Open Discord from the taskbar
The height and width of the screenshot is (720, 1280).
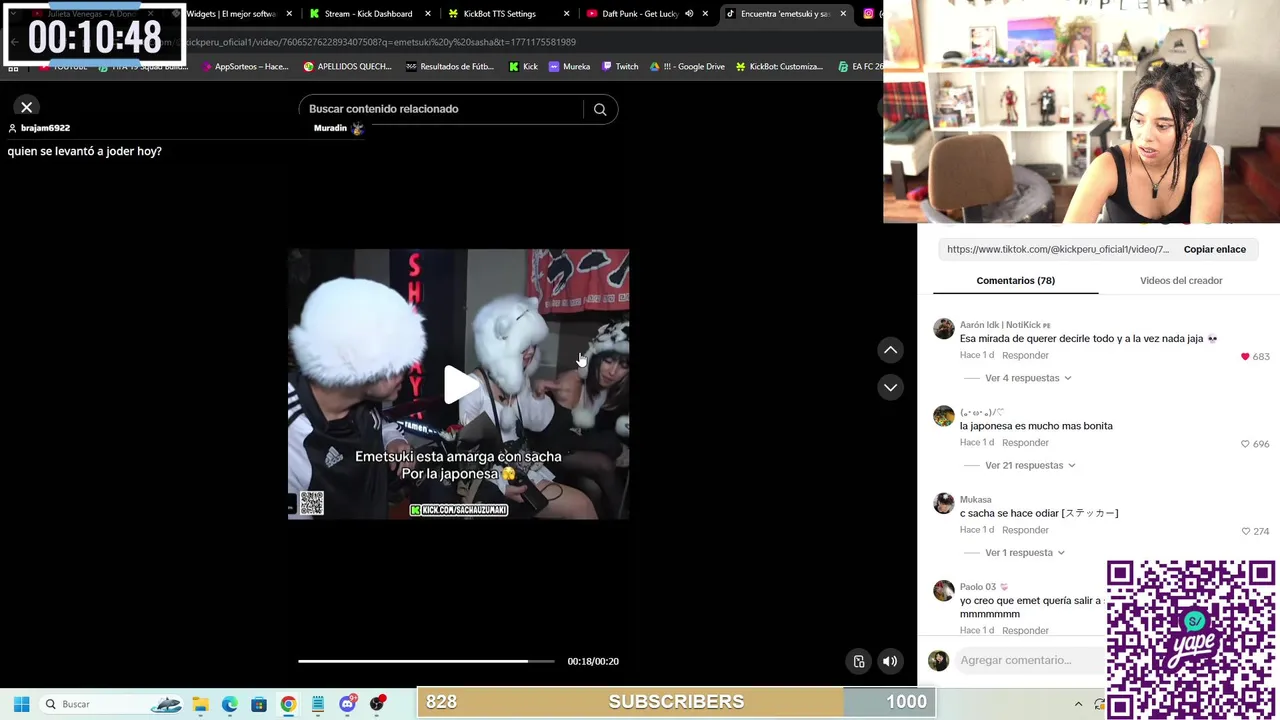point(348,704)
